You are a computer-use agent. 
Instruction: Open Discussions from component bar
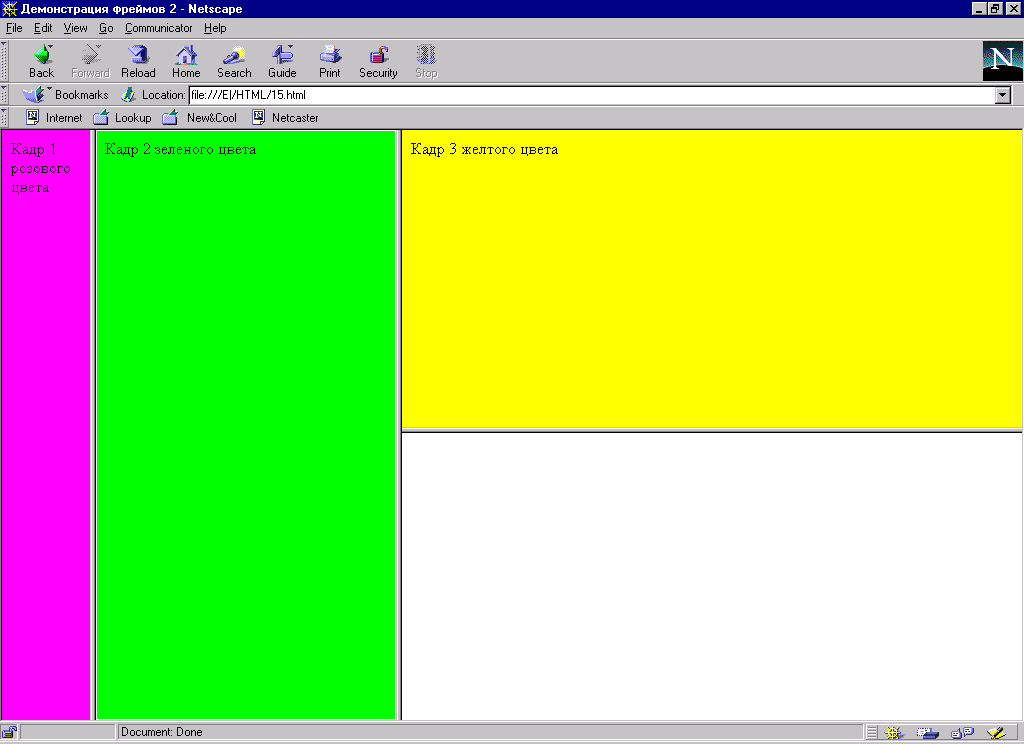pyautogui.click(x=963, y=733)
